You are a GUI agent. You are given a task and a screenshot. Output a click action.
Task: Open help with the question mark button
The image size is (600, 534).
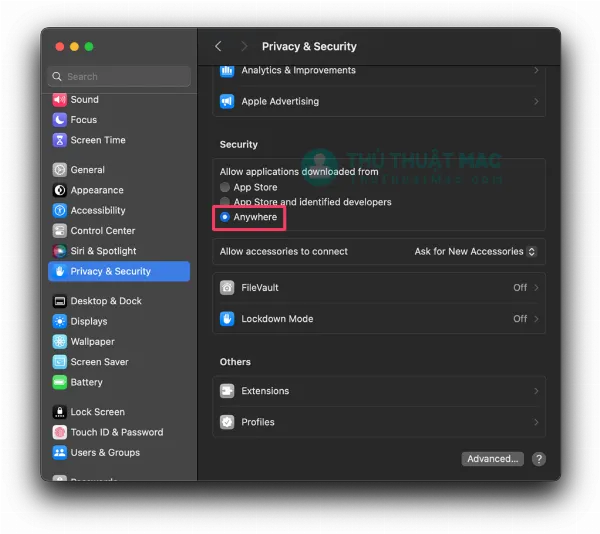(x=539, y=459)
